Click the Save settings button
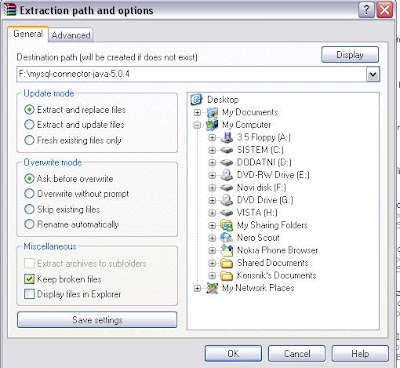The height and width of the screenshot is (368, 400). [97, 320]
